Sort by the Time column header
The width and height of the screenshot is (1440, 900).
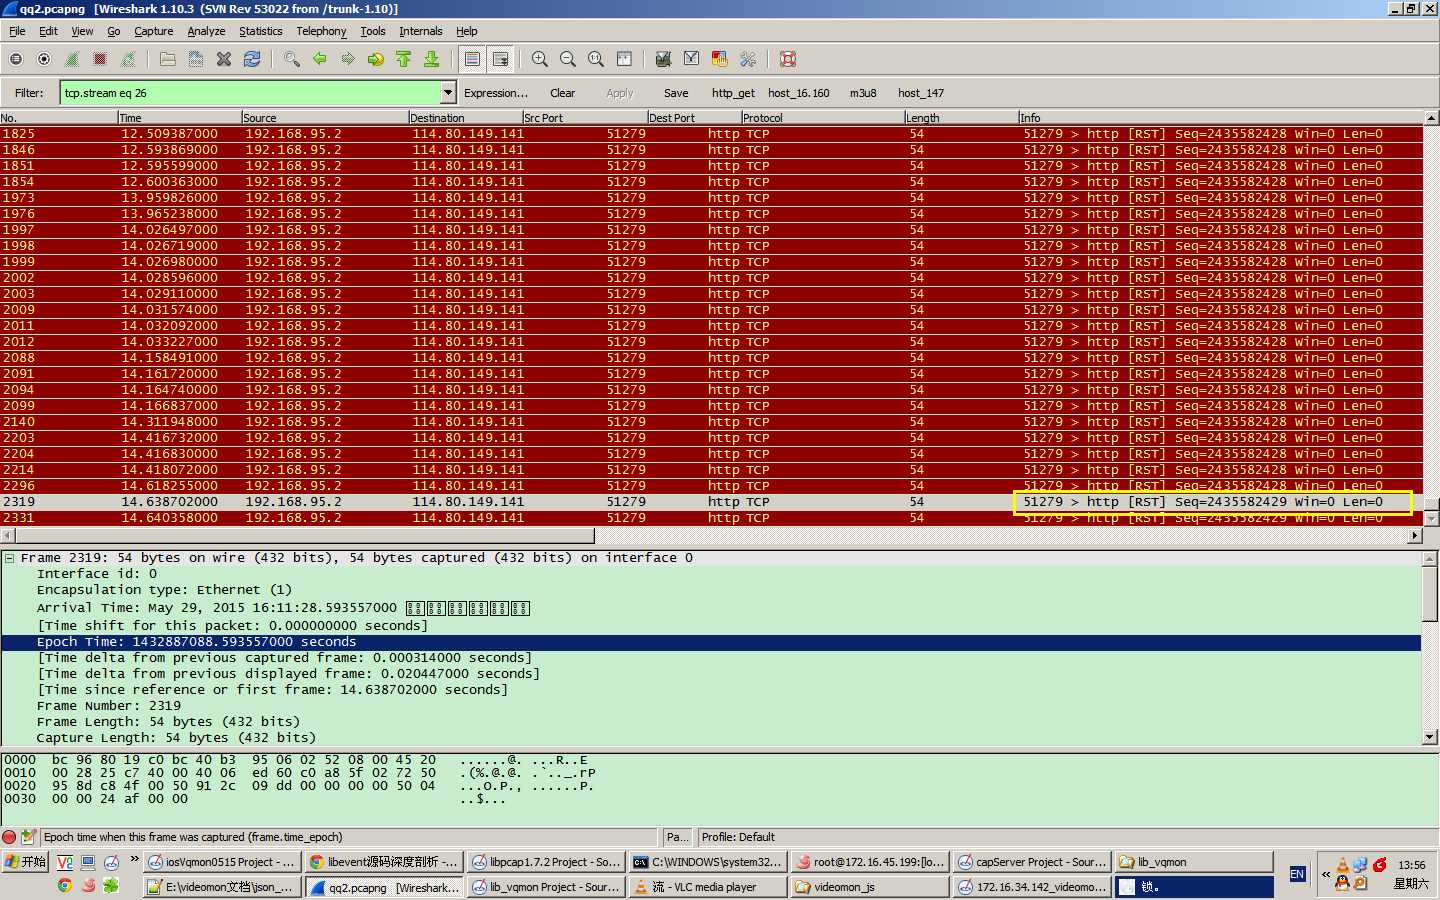coord(179,118)
